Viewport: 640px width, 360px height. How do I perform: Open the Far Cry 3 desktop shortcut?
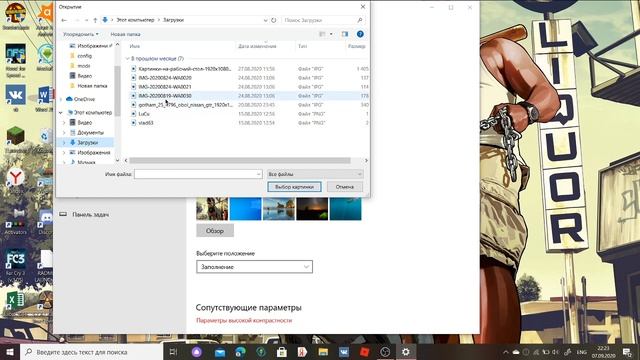[x=16, y=264]
